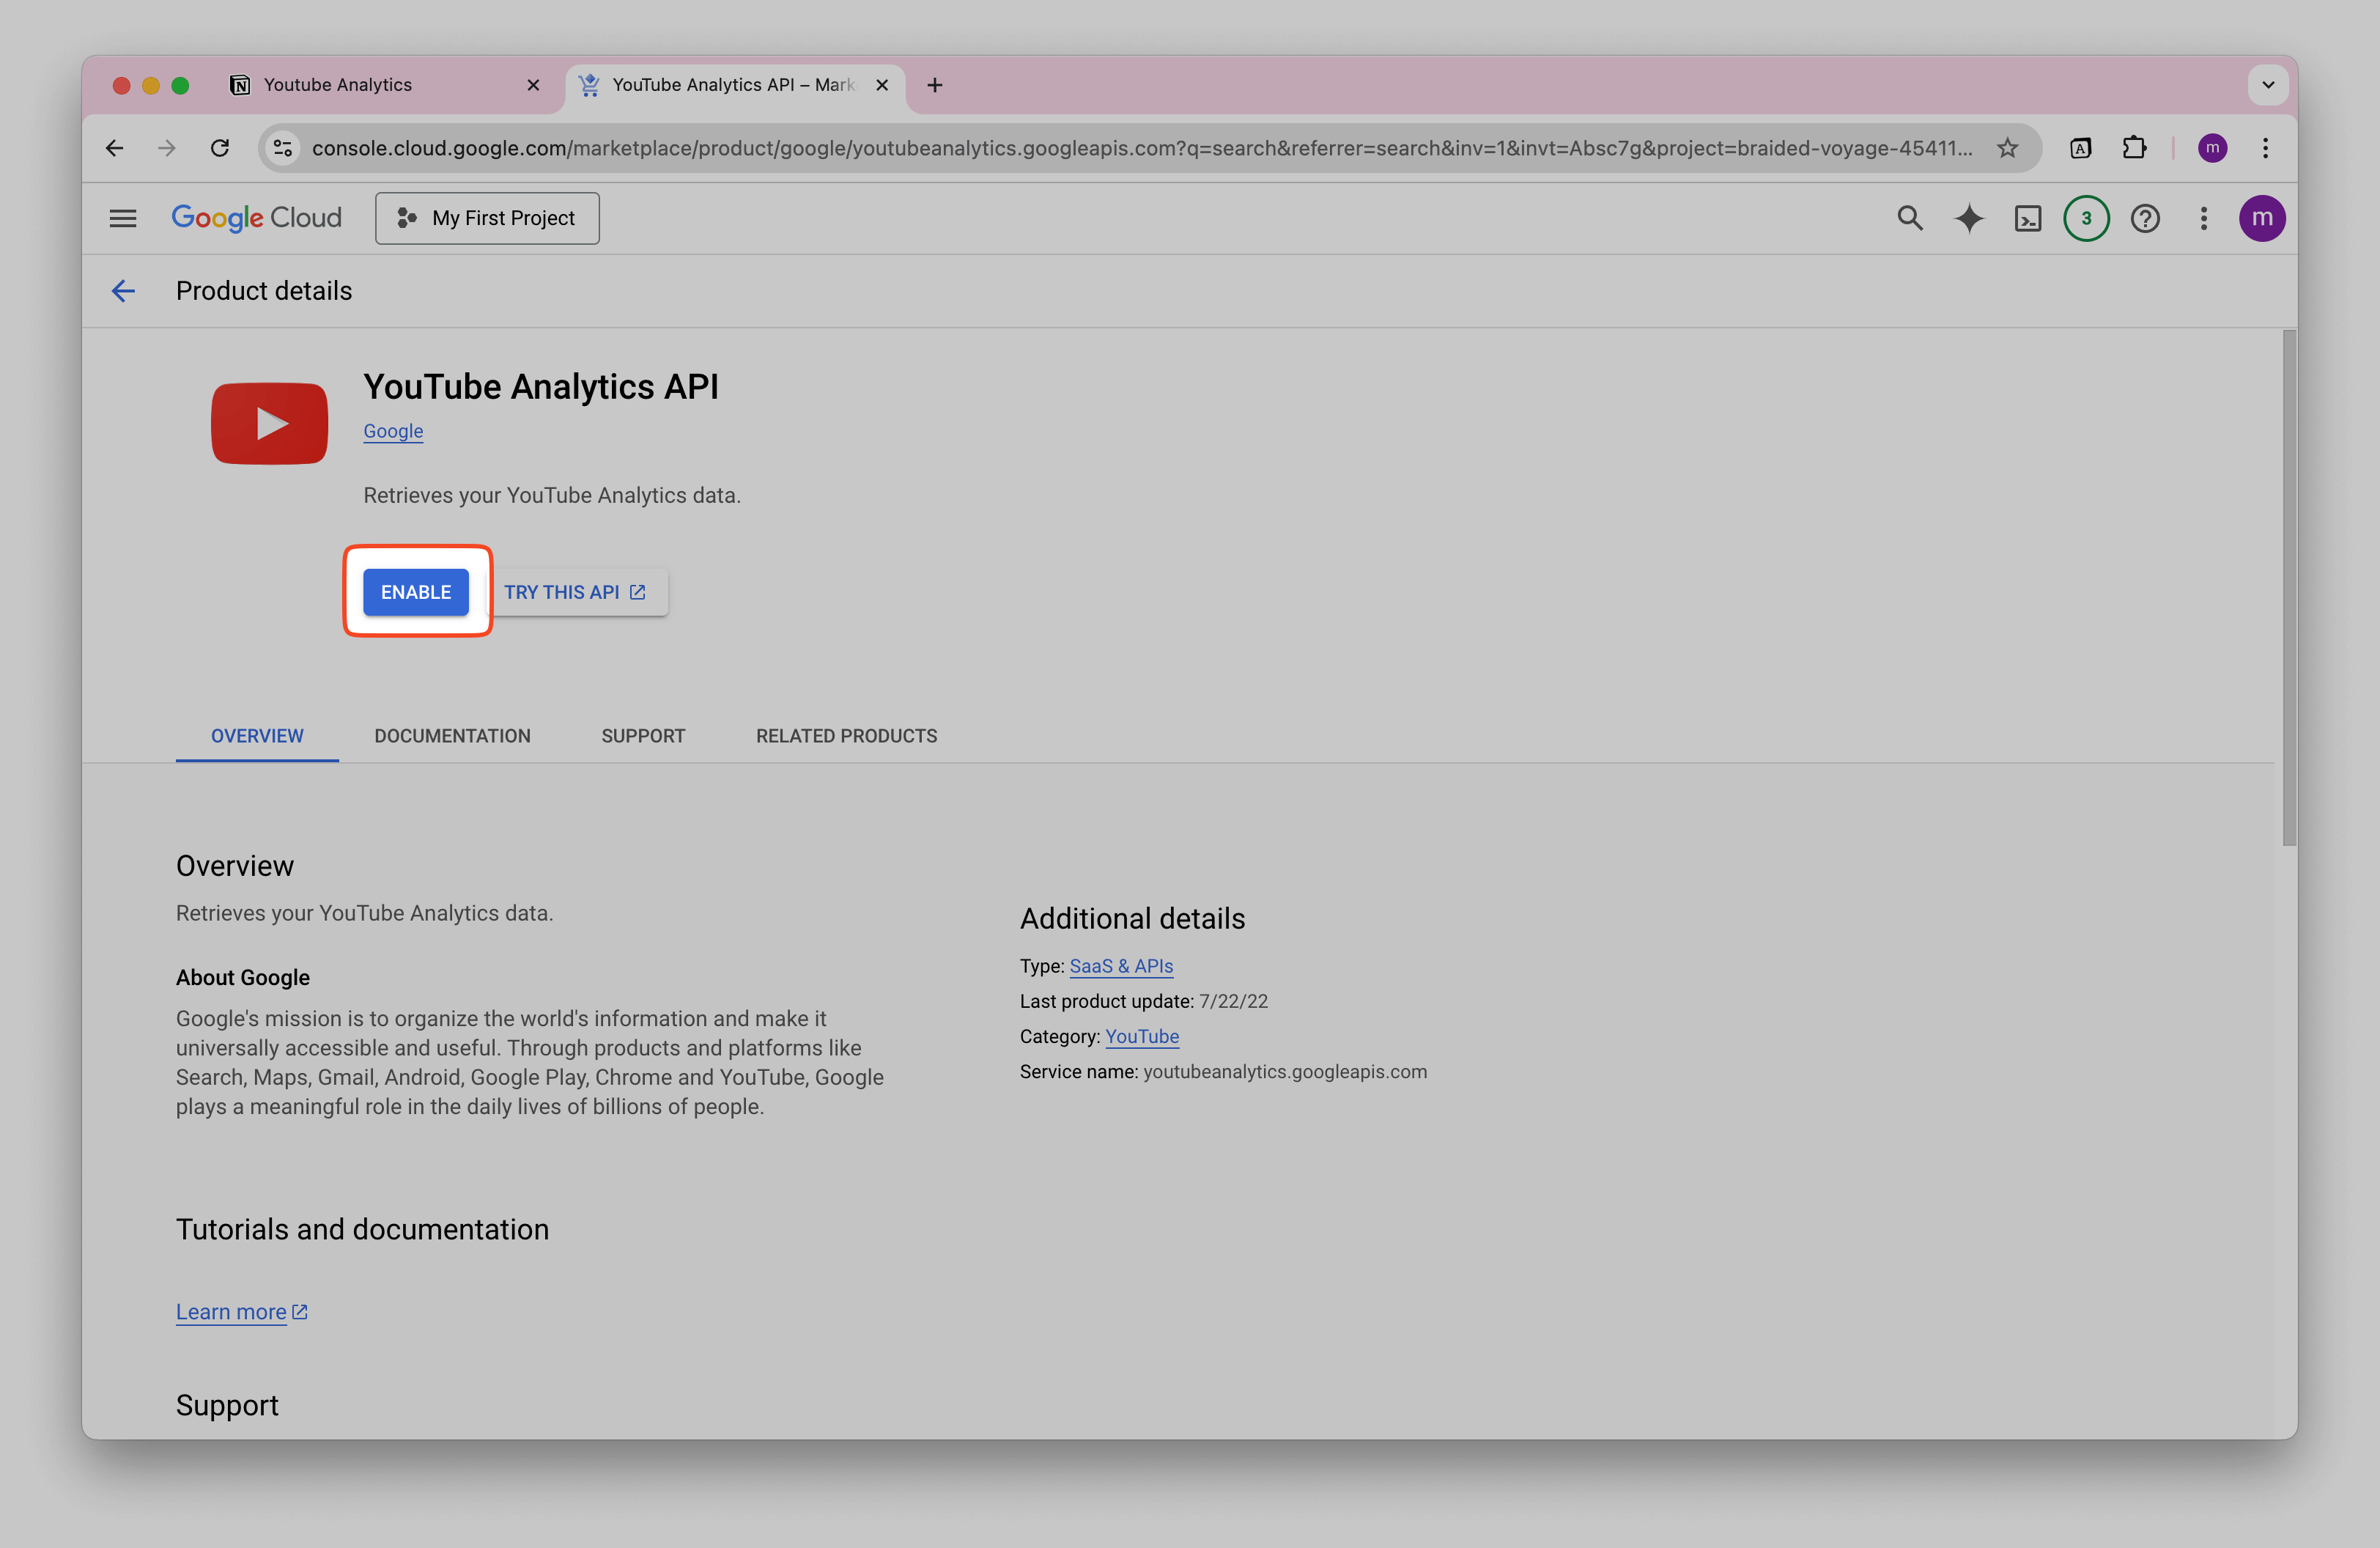Bookmark the current page
The height and width of the screenshot is (1548, 2380).
(2008, 147)
